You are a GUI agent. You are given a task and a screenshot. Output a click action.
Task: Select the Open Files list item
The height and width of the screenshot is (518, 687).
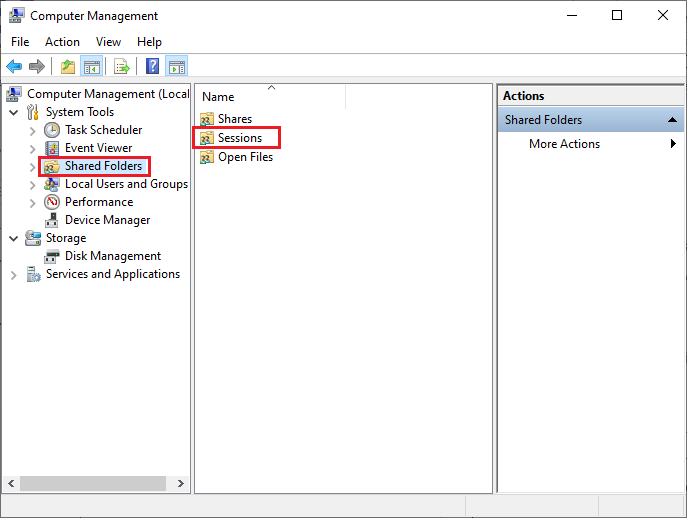tap(245, 157)
